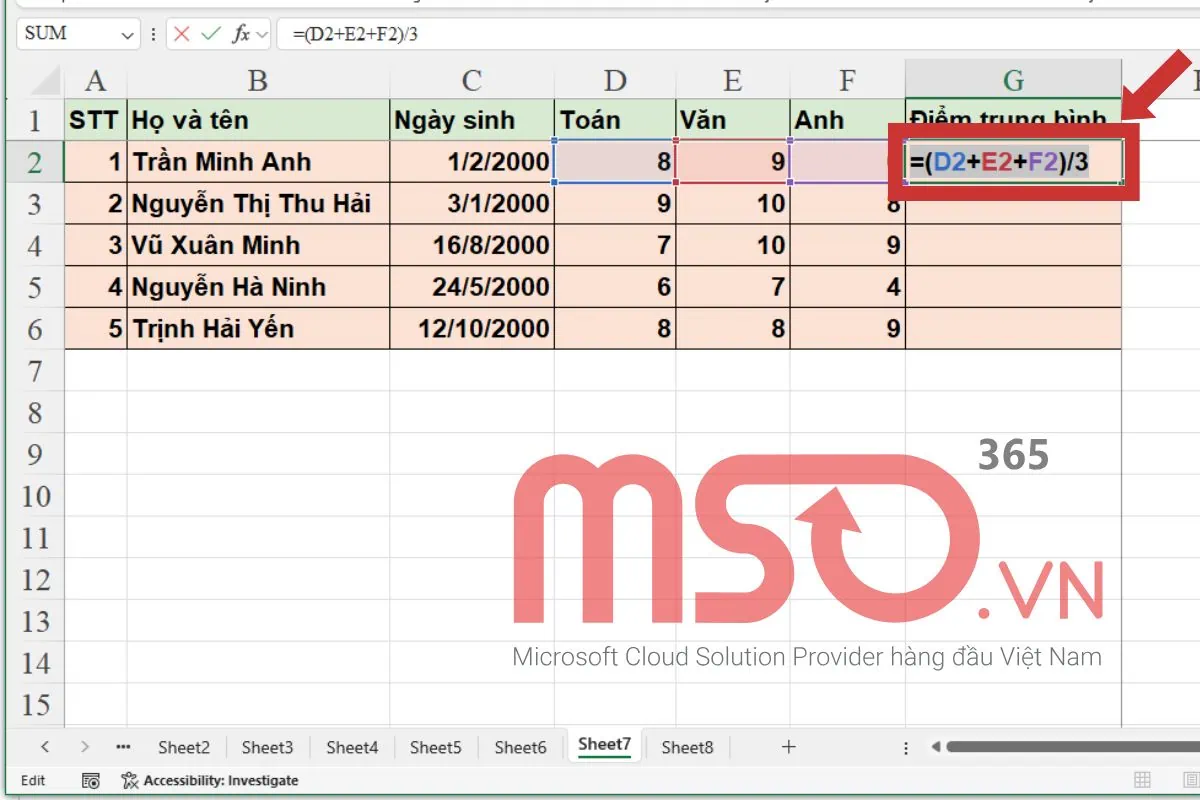This screenshot has height=800, width=1200.
Task: Click the macro recording icon in the status bar
Action: (x=91, y=780)
